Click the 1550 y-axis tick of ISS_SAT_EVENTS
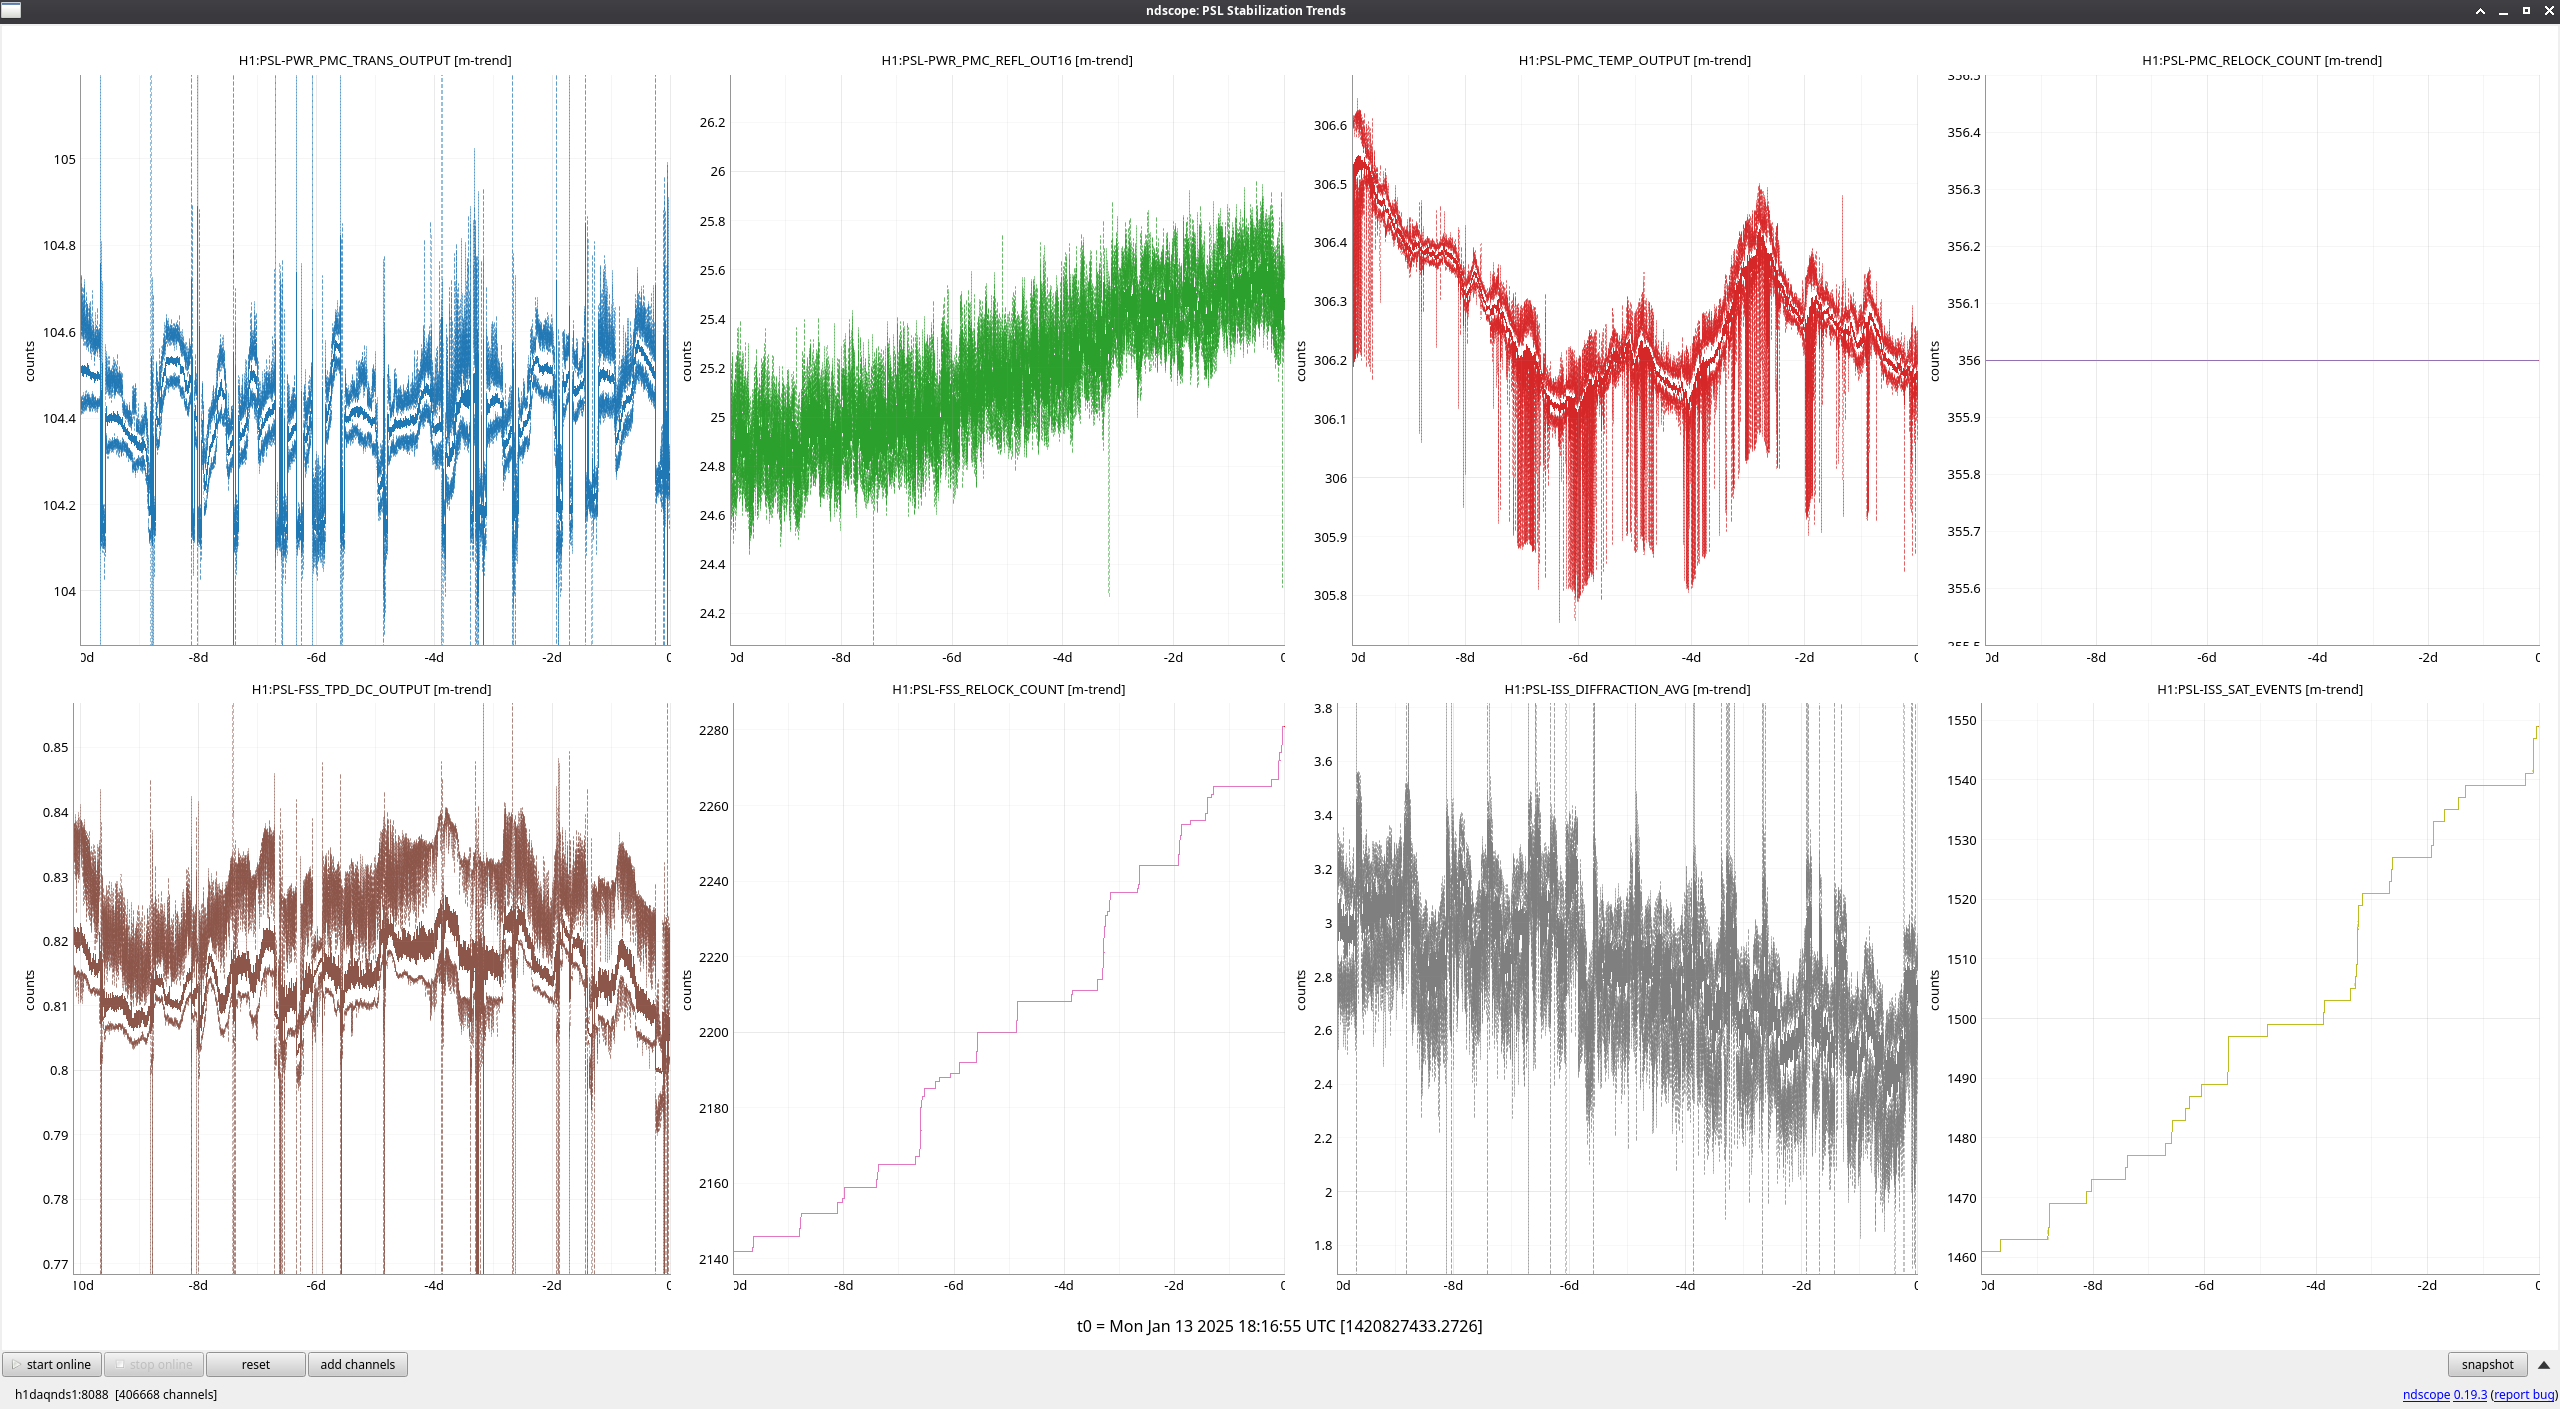The height and width of the screenshot is (1409, 2560). (1962, 720)
